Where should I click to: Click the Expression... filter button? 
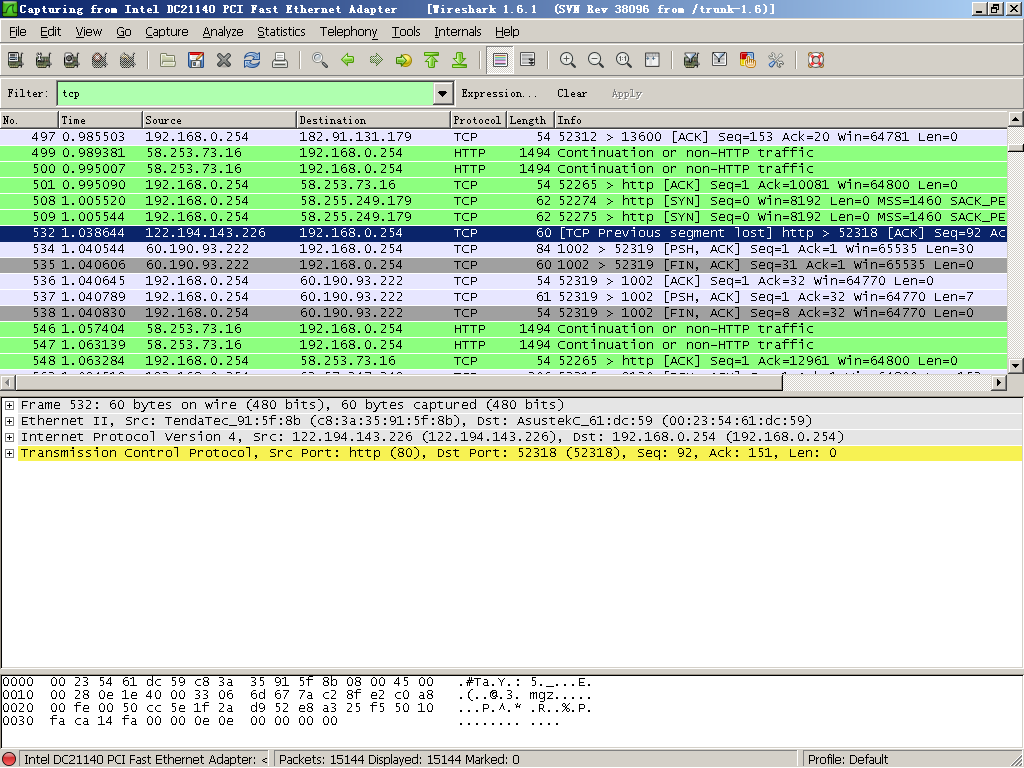[500, 93]
